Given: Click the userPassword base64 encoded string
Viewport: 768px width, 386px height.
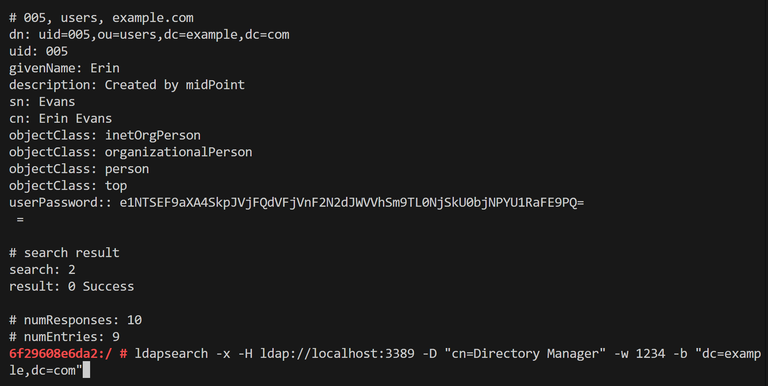Looking at the screenshot, I should pyautogui.click(x=352, y=202).
